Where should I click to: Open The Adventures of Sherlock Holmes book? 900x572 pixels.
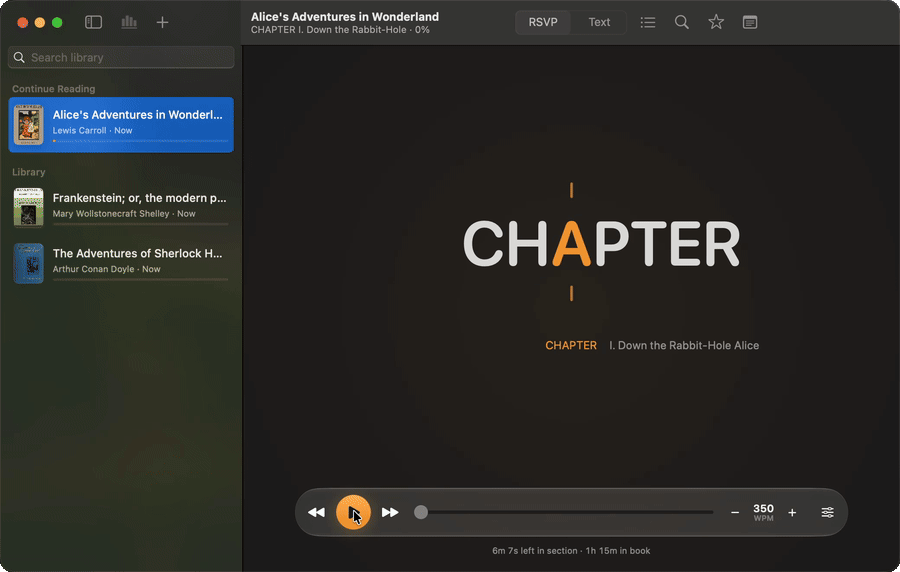pos(121,262)
